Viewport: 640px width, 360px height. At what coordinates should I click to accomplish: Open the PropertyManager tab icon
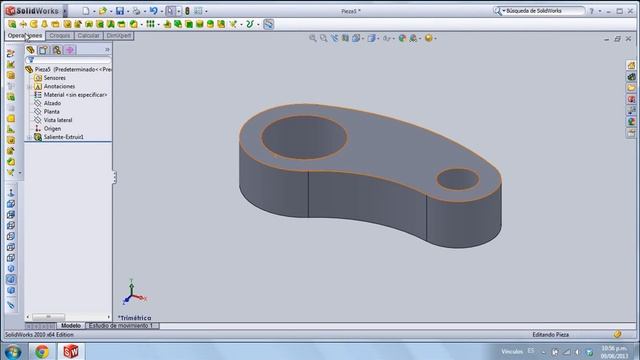point(43,50)
